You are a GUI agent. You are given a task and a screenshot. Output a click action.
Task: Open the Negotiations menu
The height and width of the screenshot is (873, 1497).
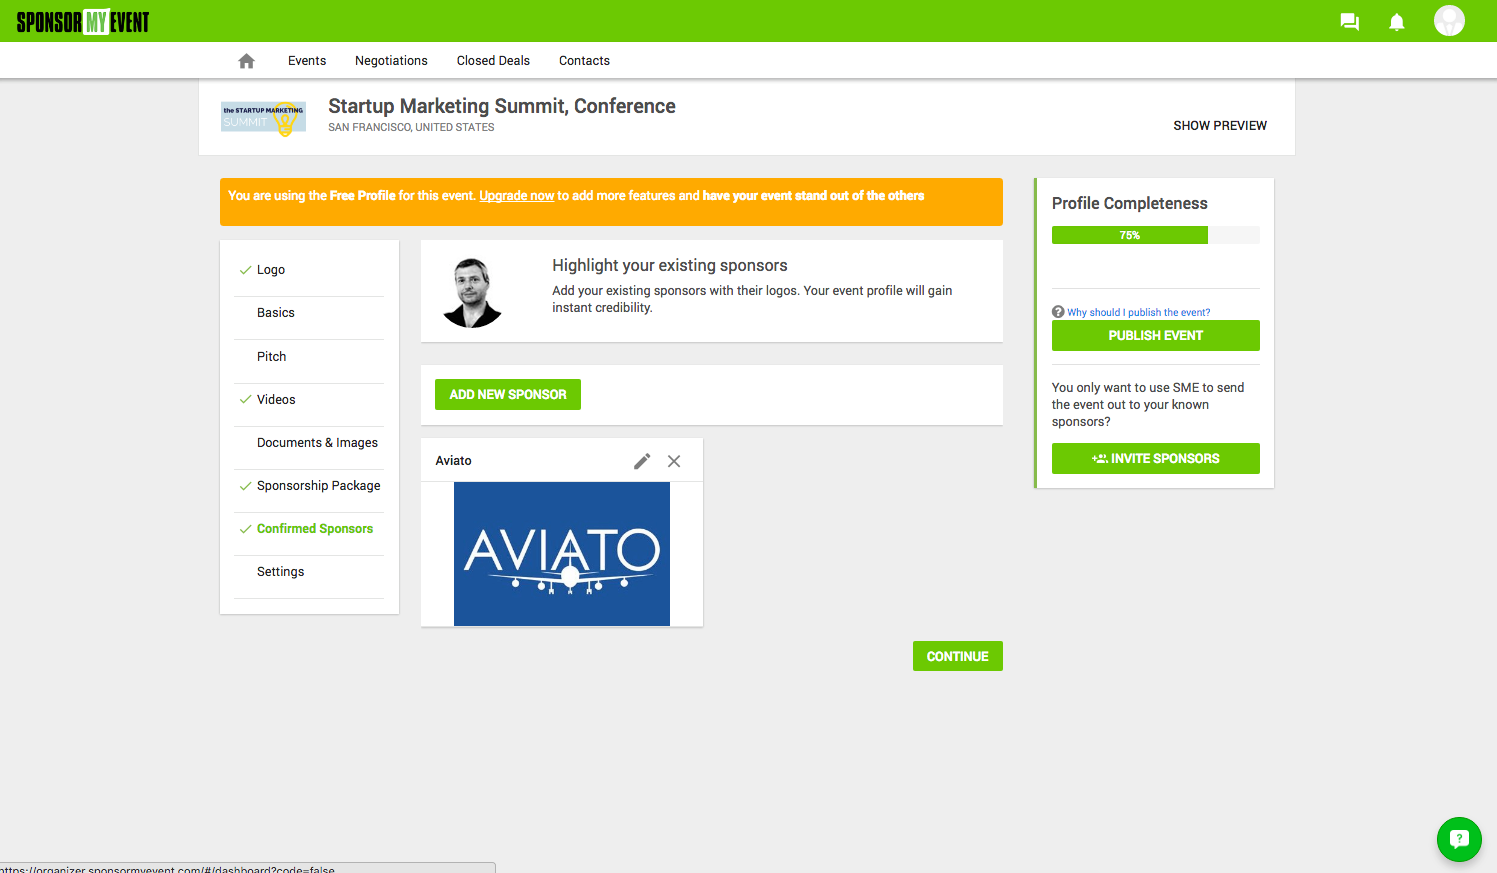(x=391, y=61)
